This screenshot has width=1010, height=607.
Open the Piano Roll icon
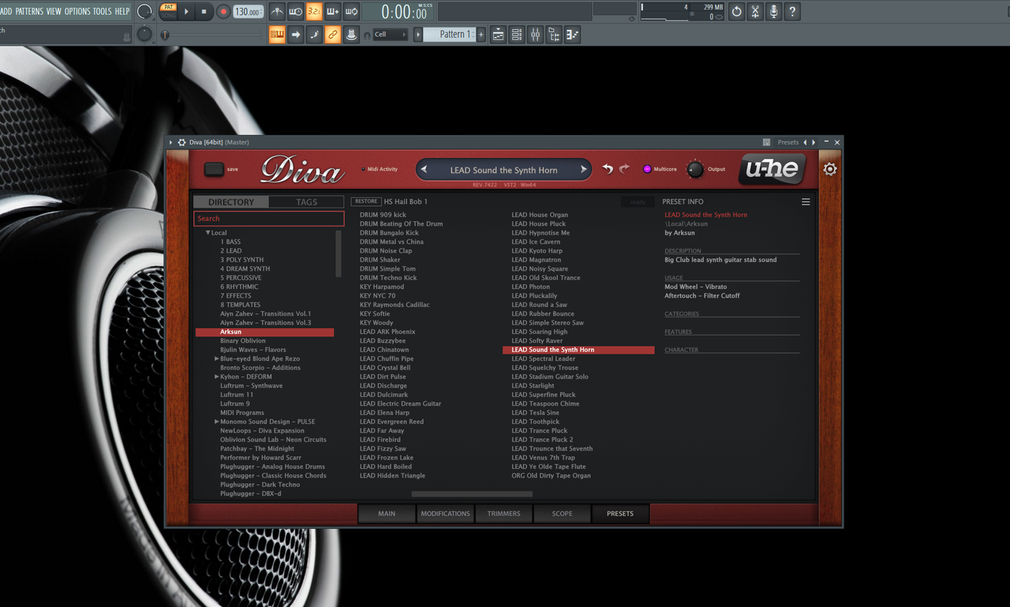point(573,35)
